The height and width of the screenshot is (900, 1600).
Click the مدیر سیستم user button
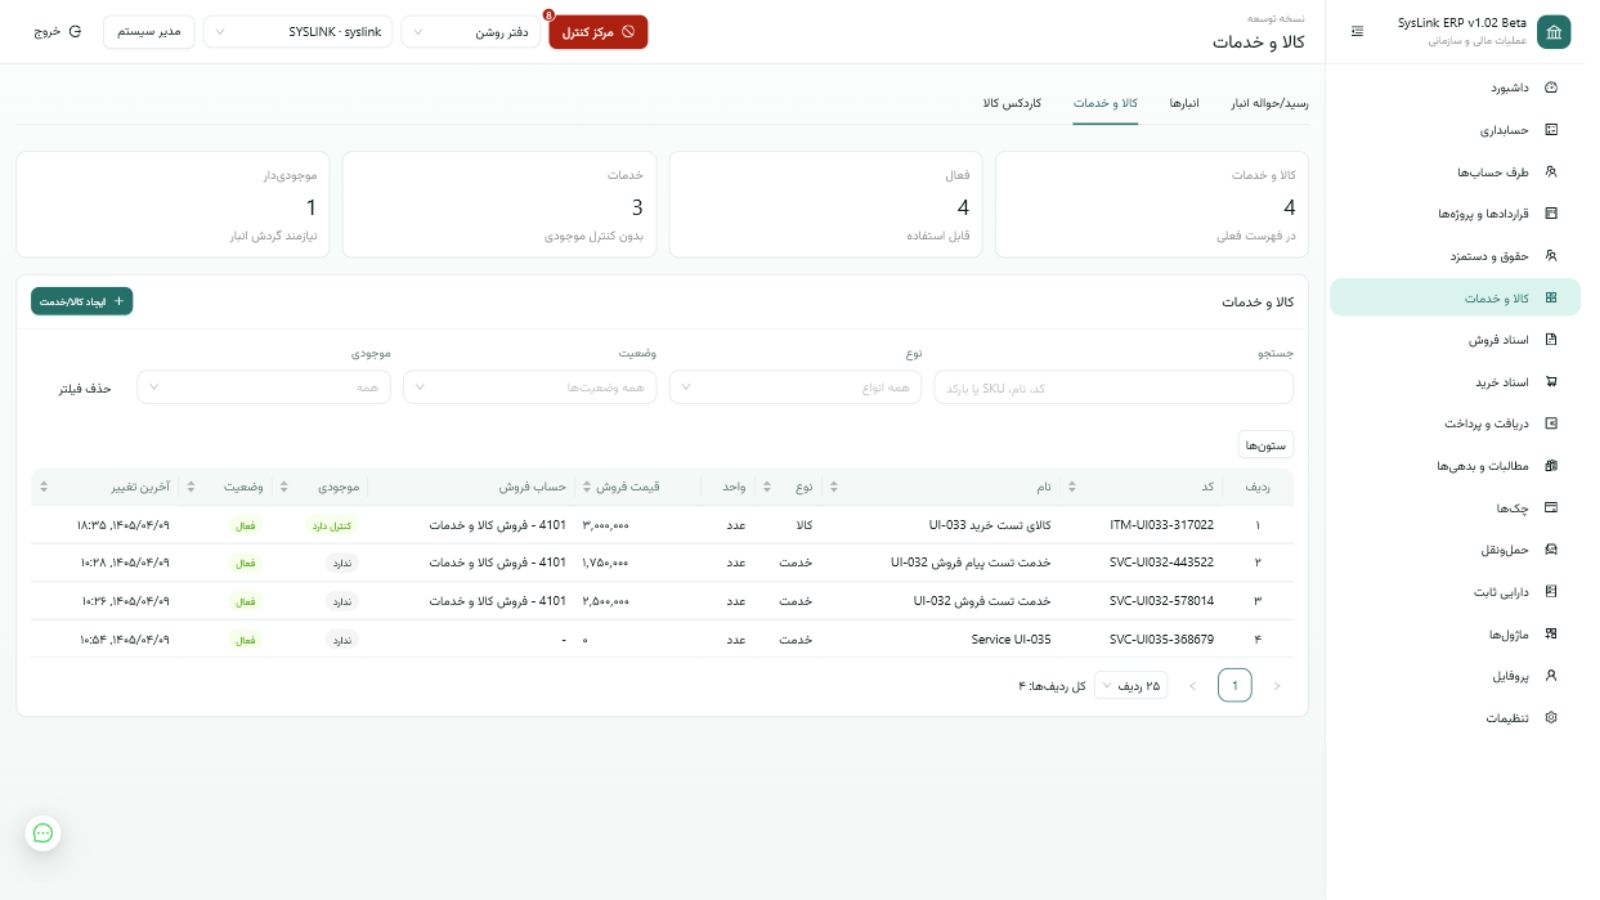[x=149, y=32]
